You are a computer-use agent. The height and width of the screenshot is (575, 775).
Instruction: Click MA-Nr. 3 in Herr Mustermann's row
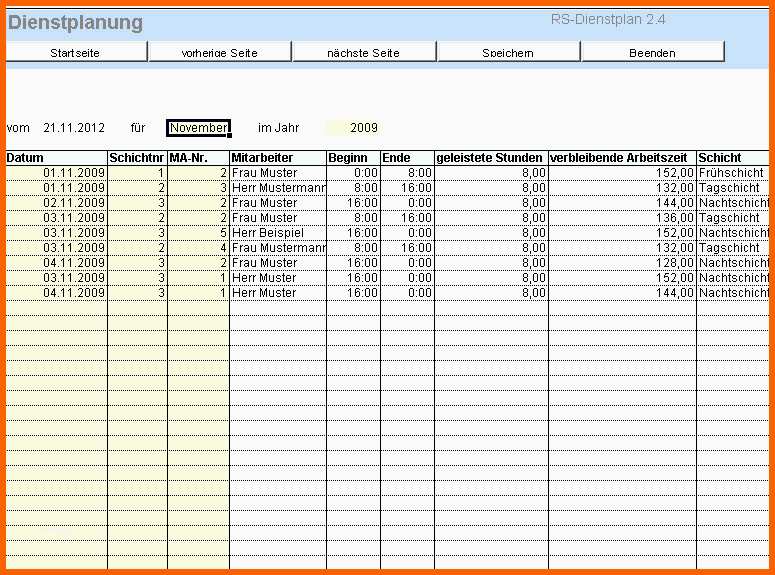(198, 188)
